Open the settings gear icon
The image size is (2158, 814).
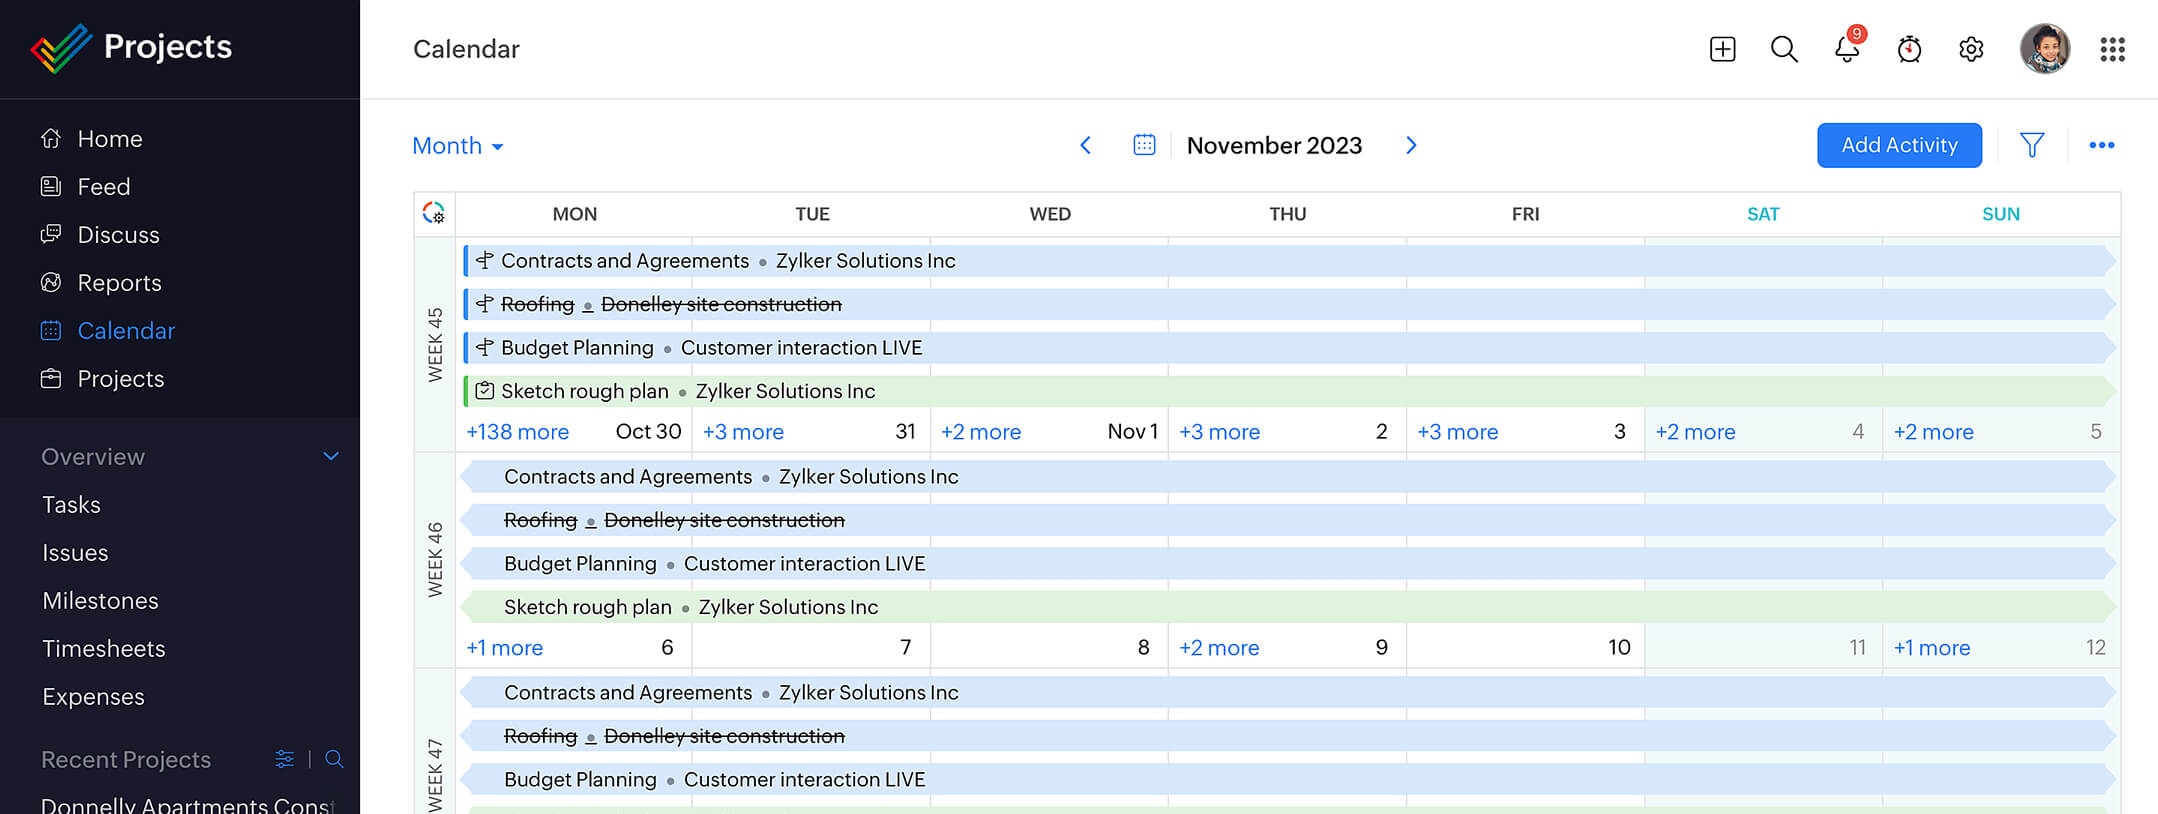1971,49
